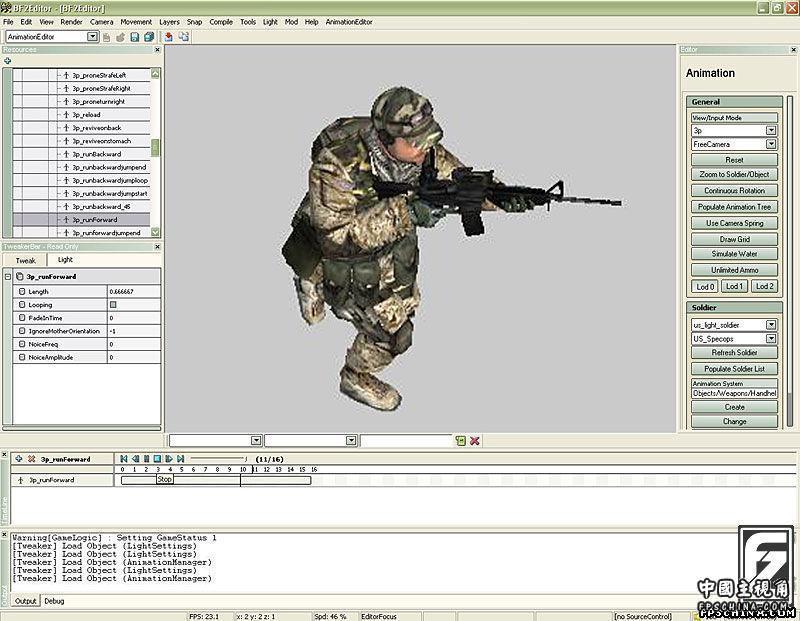Switch to Lod 1
This screenshot has width=800, height=621.
[x=734, y=286]
